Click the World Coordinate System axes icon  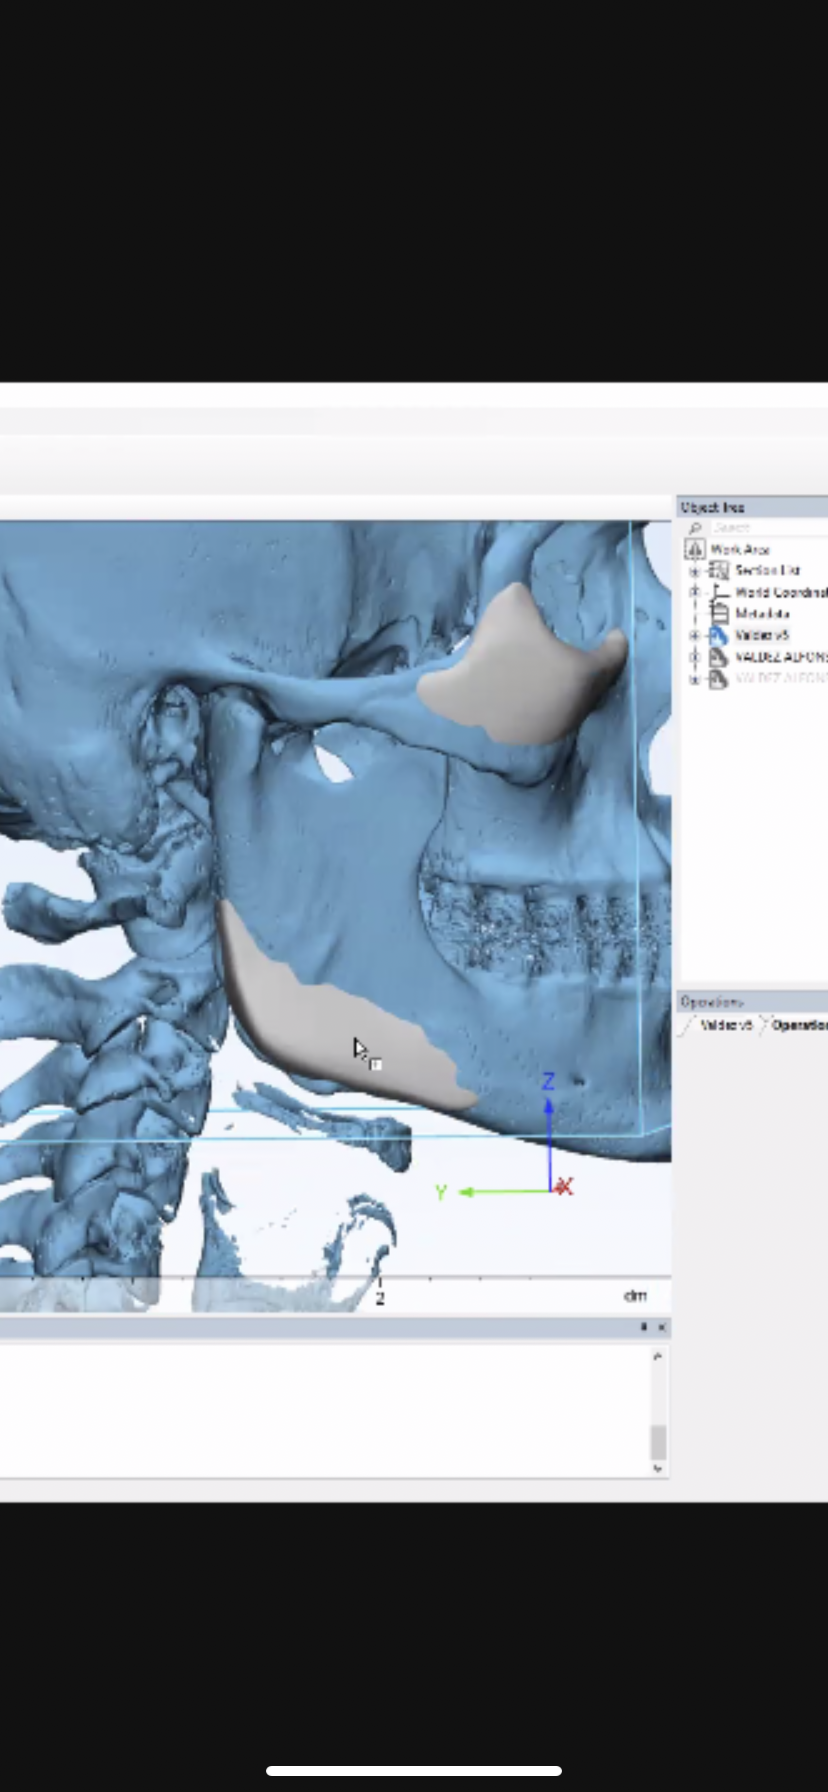718,592
